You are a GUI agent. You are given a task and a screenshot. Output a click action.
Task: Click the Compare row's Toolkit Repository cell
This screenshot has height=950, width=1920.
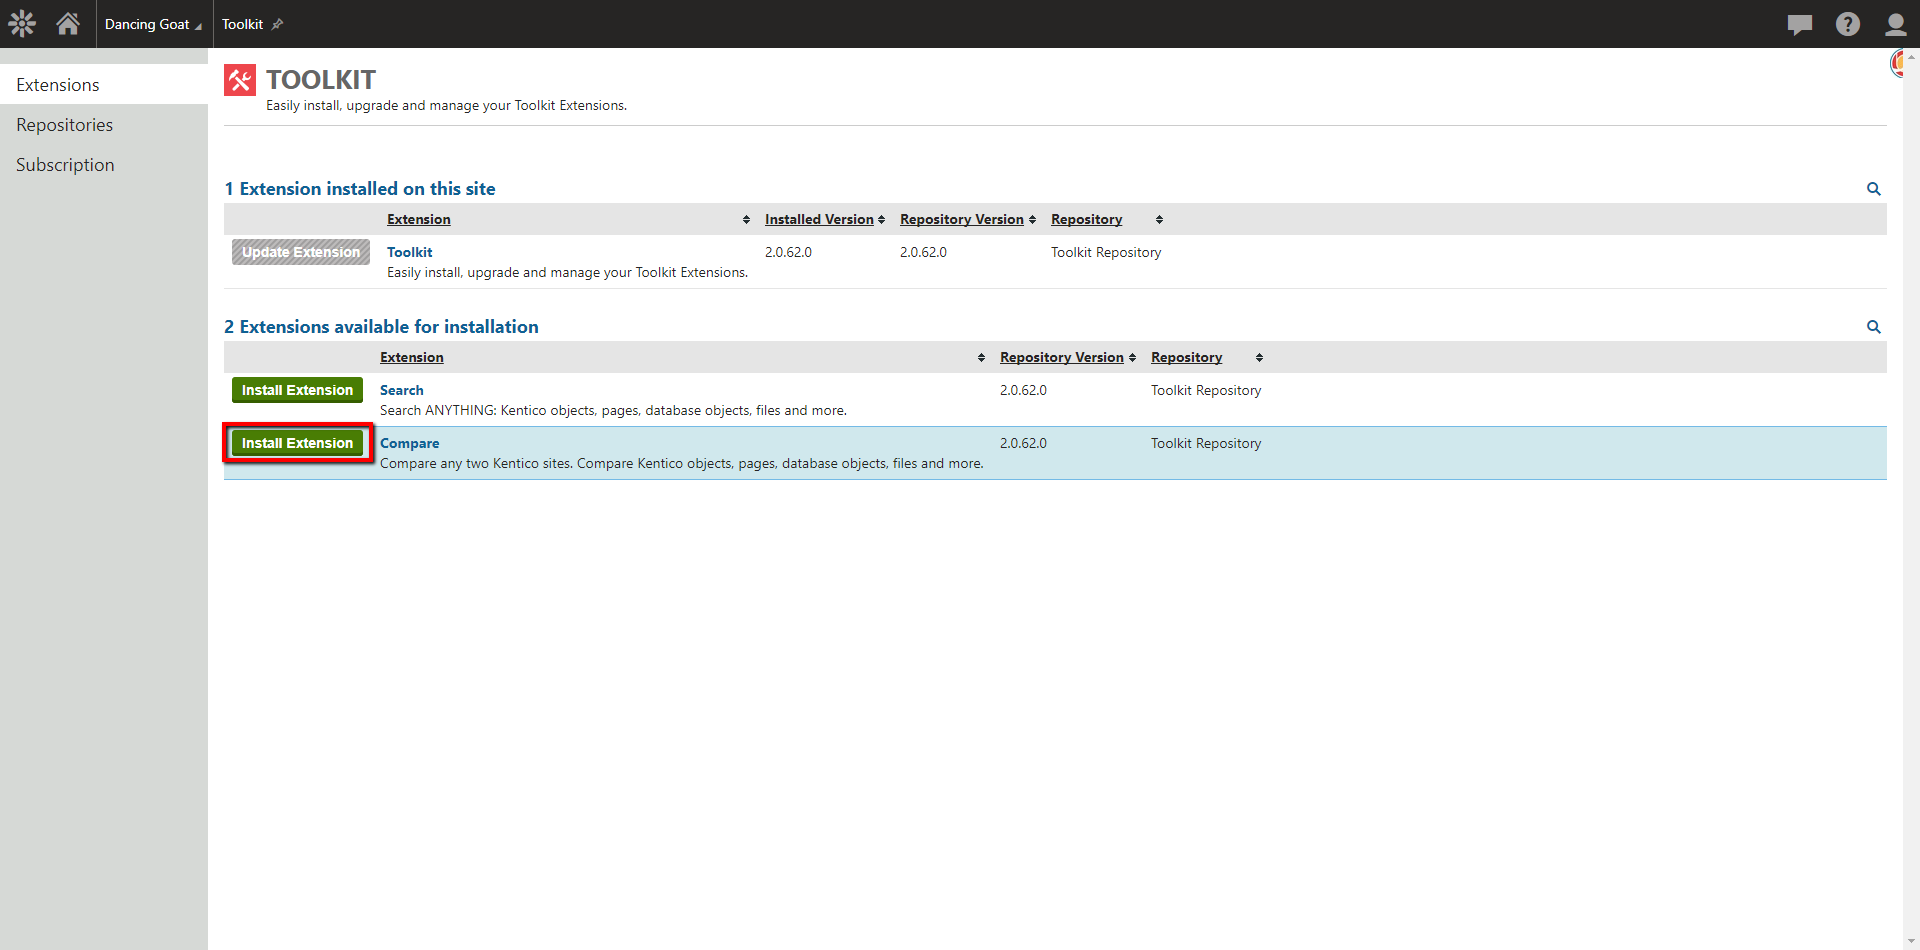[x=1206, y=443]
